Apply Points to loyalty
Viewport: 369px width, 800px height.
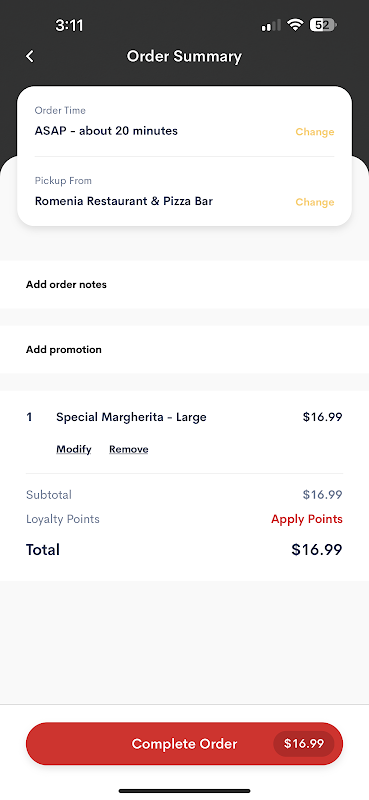coord(307,519)
